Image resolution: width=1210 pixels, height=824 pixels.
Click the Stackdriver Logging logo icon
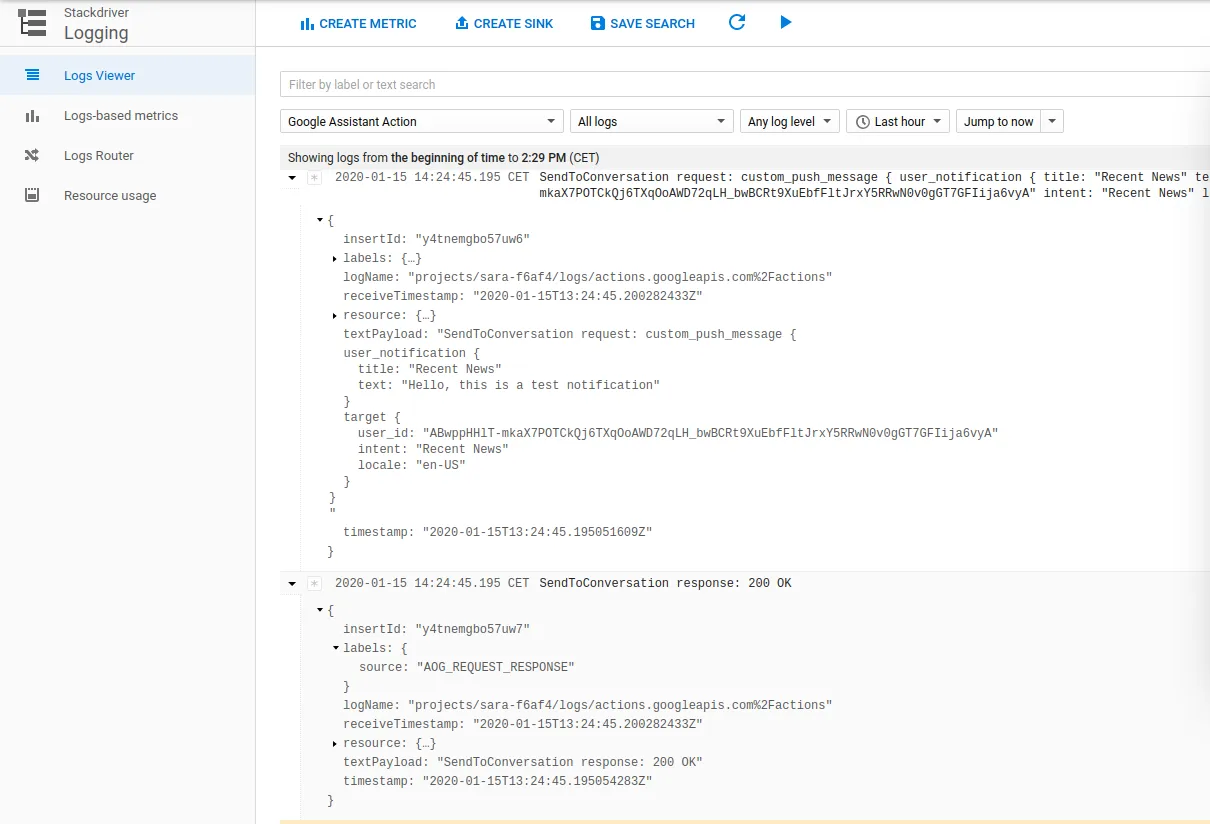pyautogui.click(x=32, y=23)
